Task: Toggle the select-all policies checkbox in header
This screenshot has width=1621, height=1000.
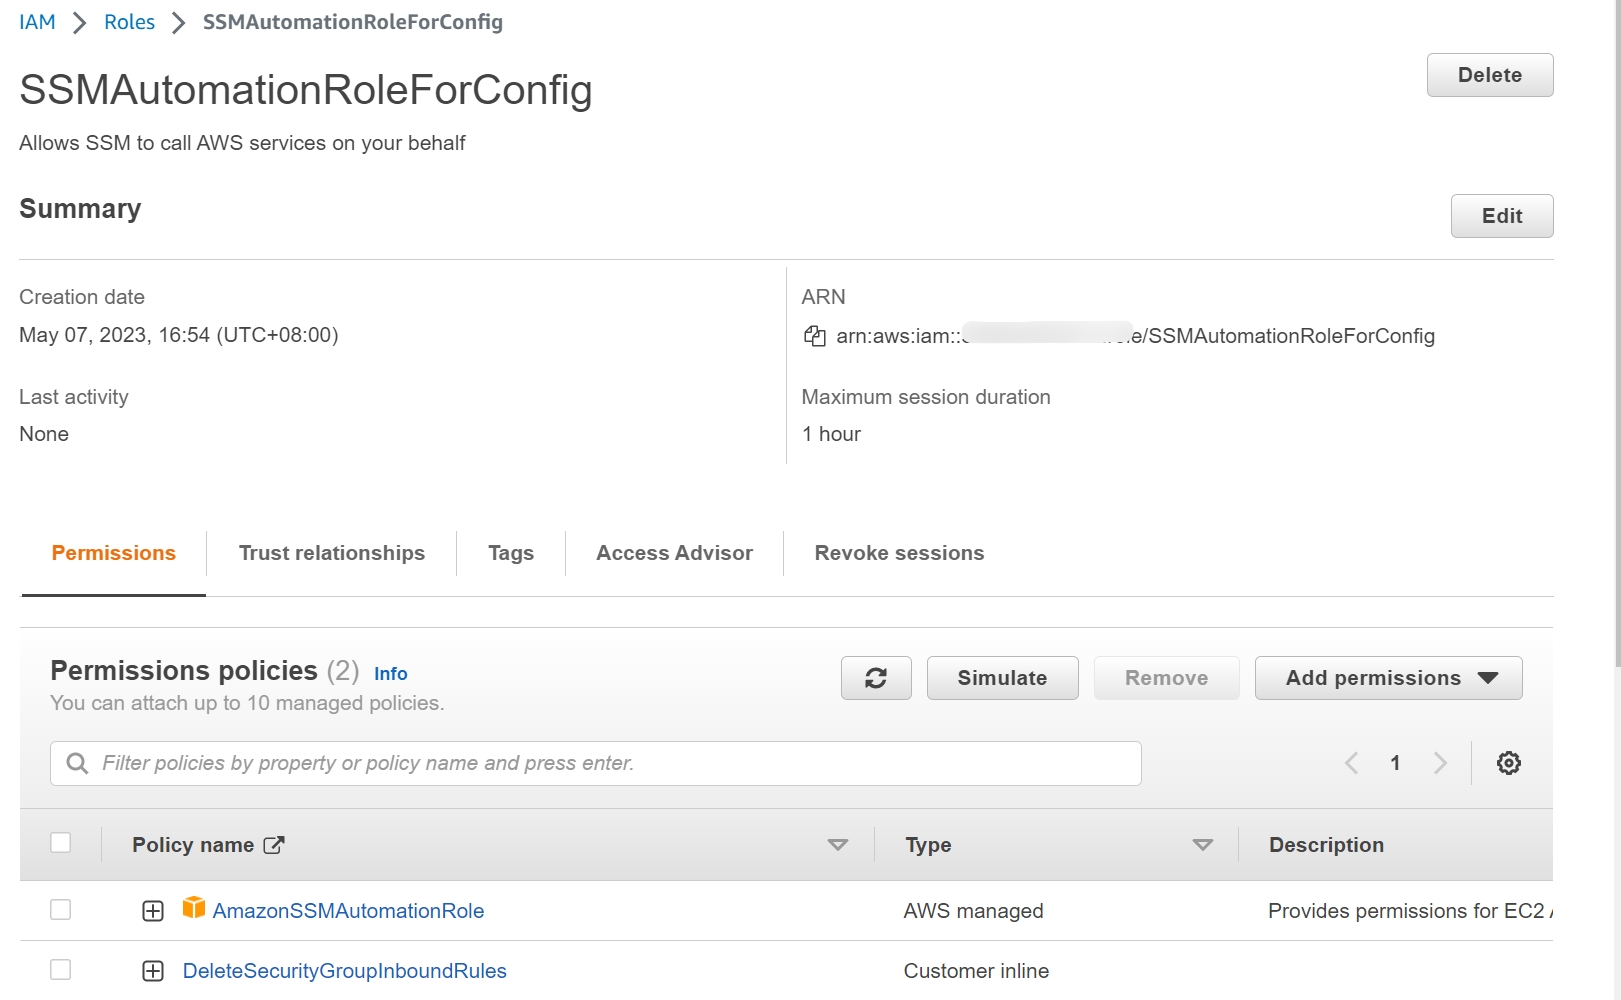Action: coord(61,843)
